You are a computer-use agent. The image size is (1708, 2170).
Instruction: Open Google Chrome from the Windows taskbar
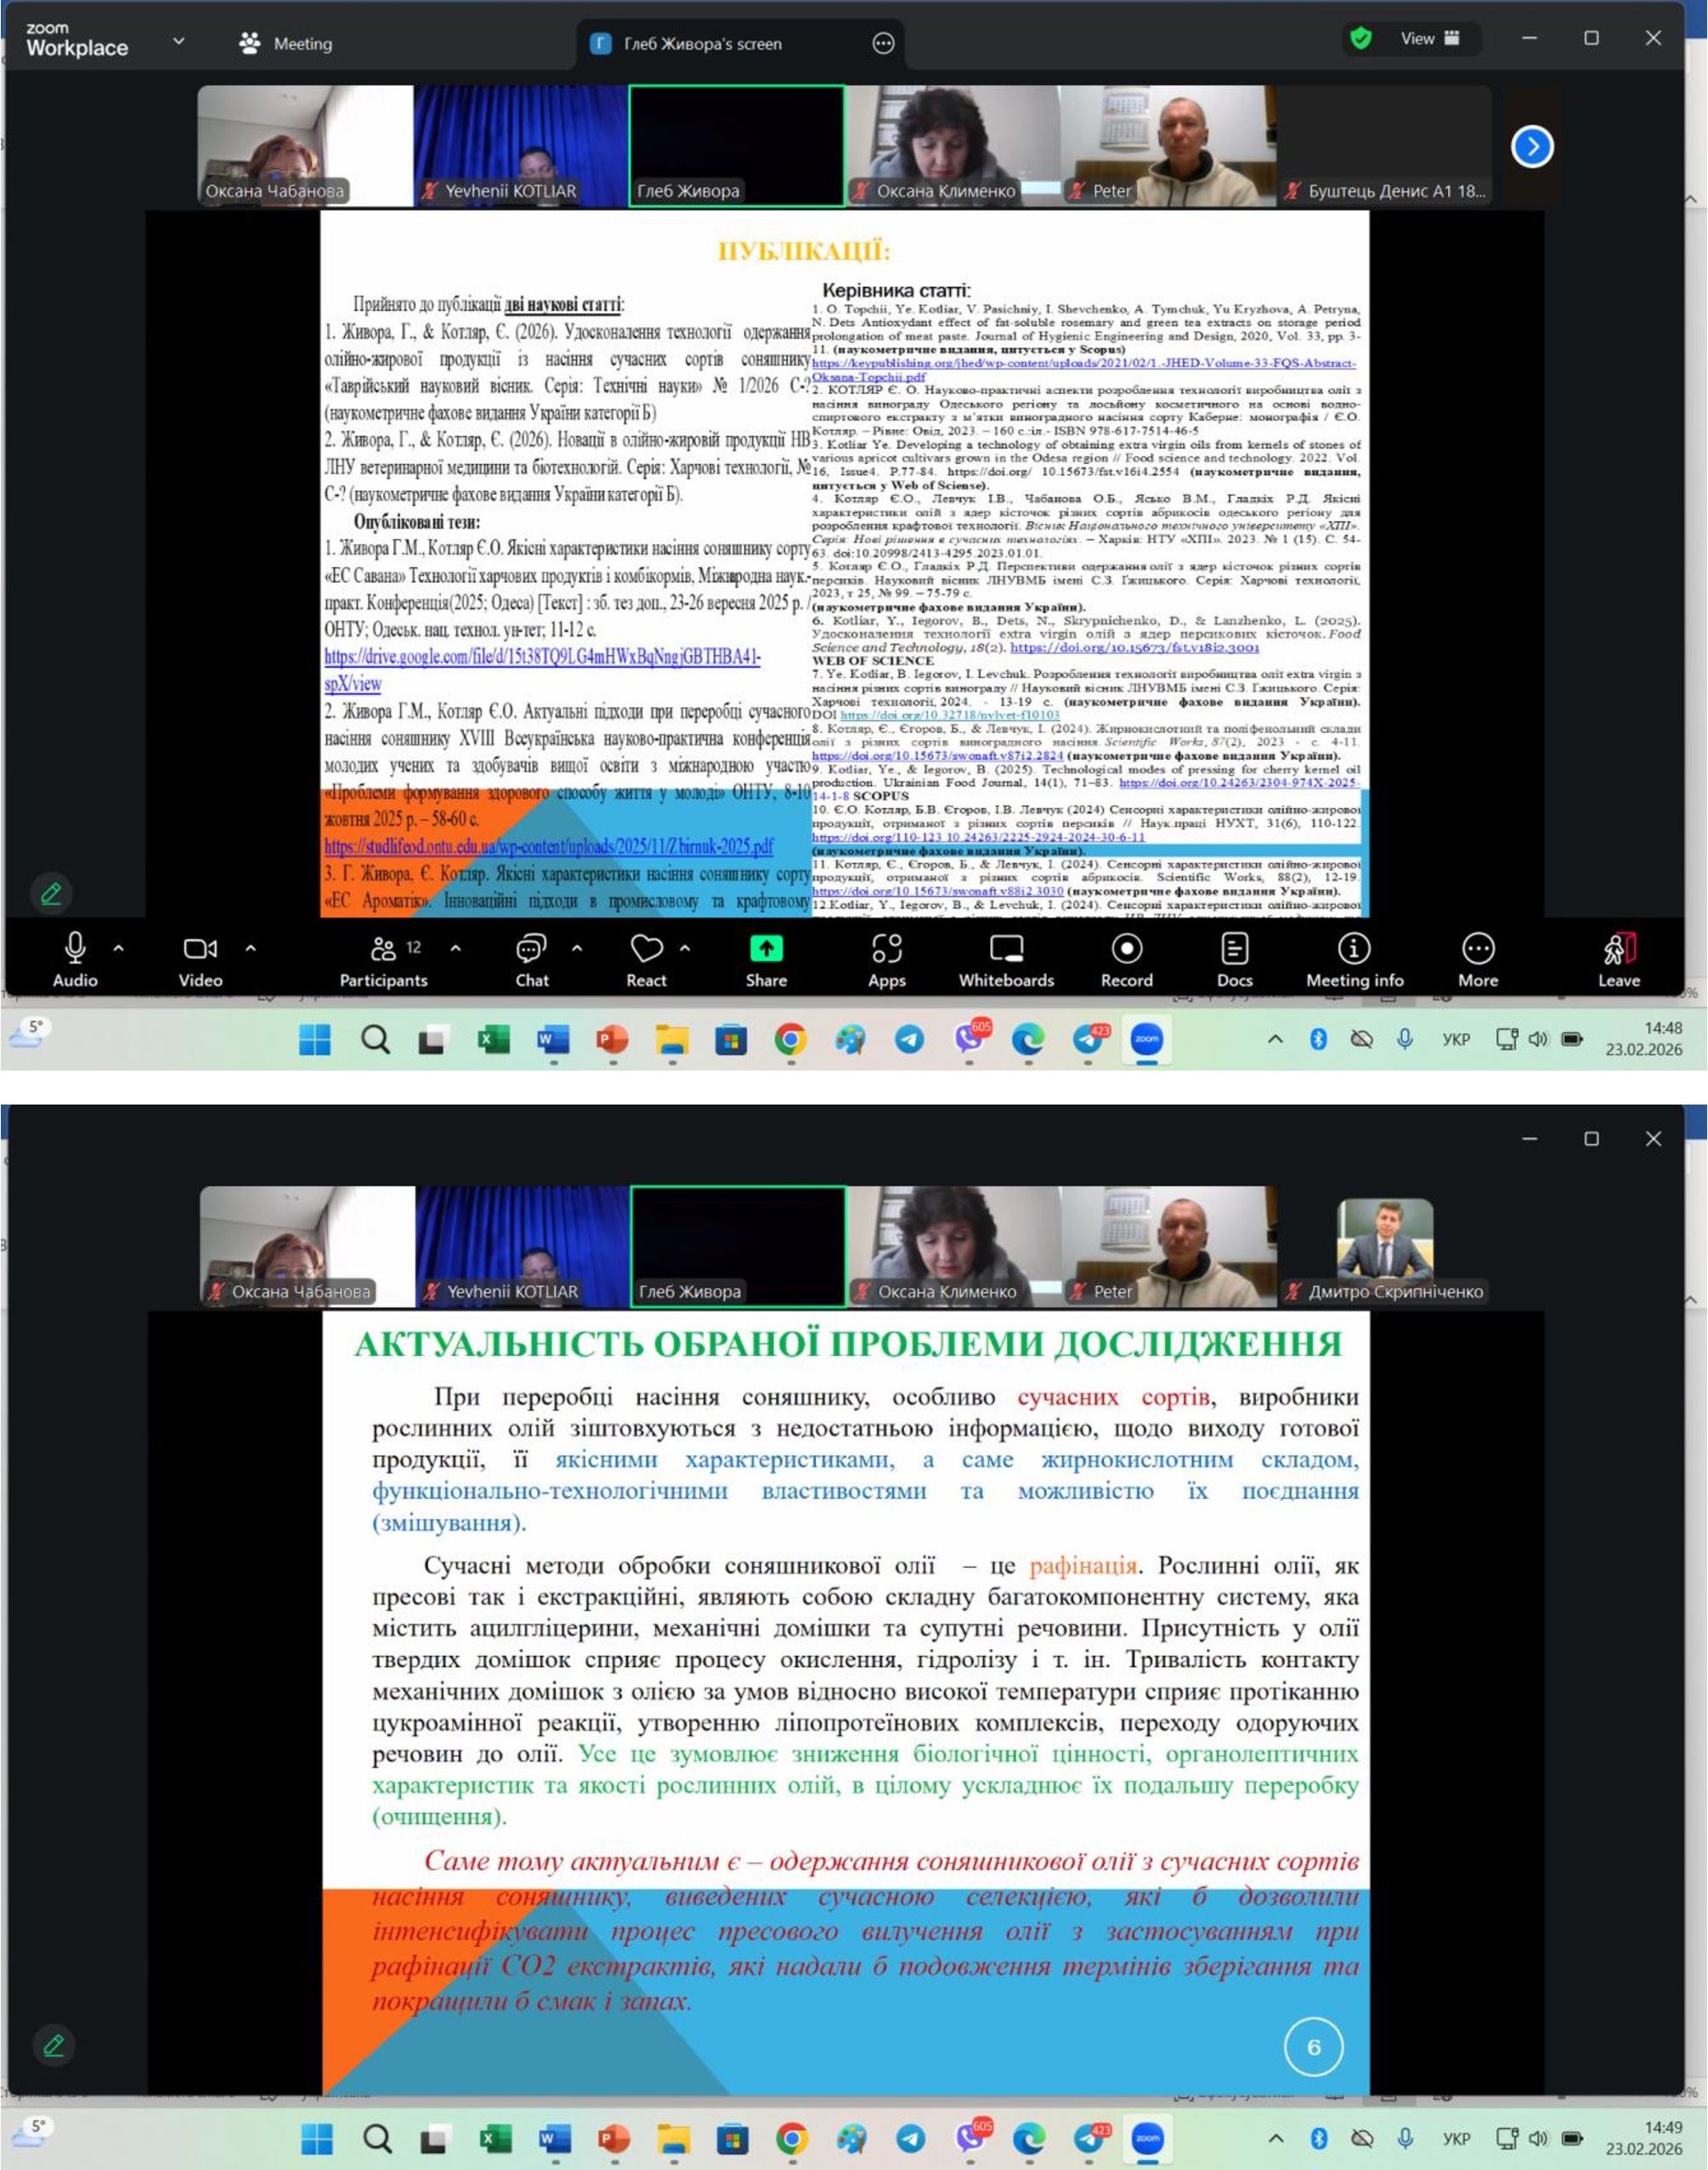pyautogui.click(x=790, y=1040)
